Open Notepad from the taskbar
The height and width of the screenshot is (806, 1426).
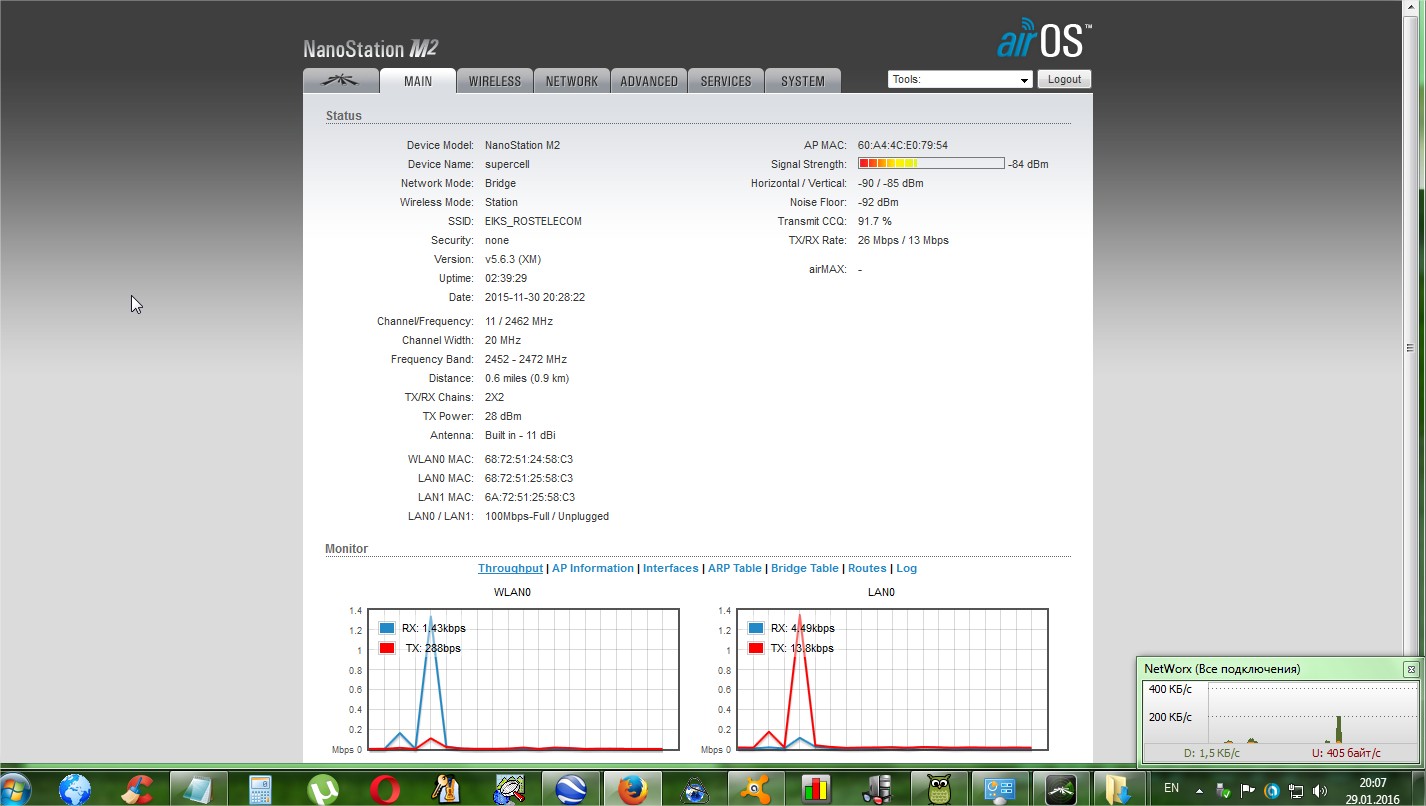(x=198, y=789)
